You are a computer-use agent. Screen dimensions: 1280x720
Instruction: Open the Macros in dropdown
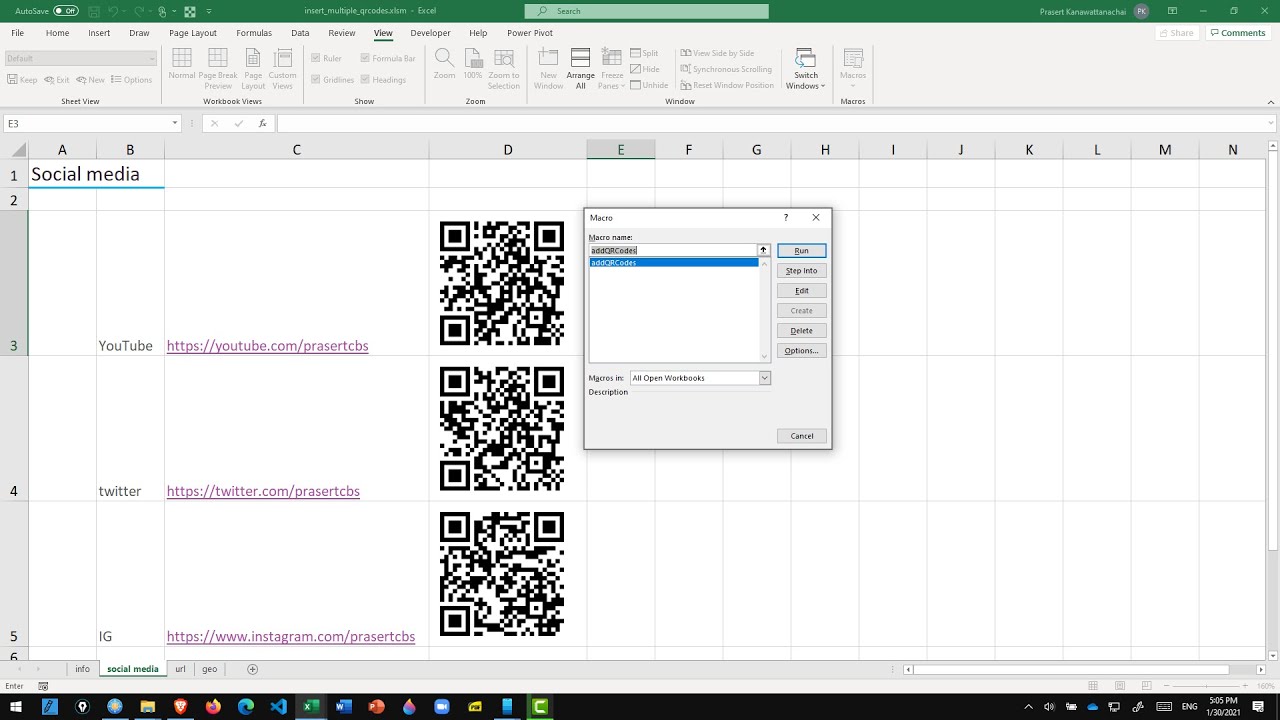pos(764,378)
